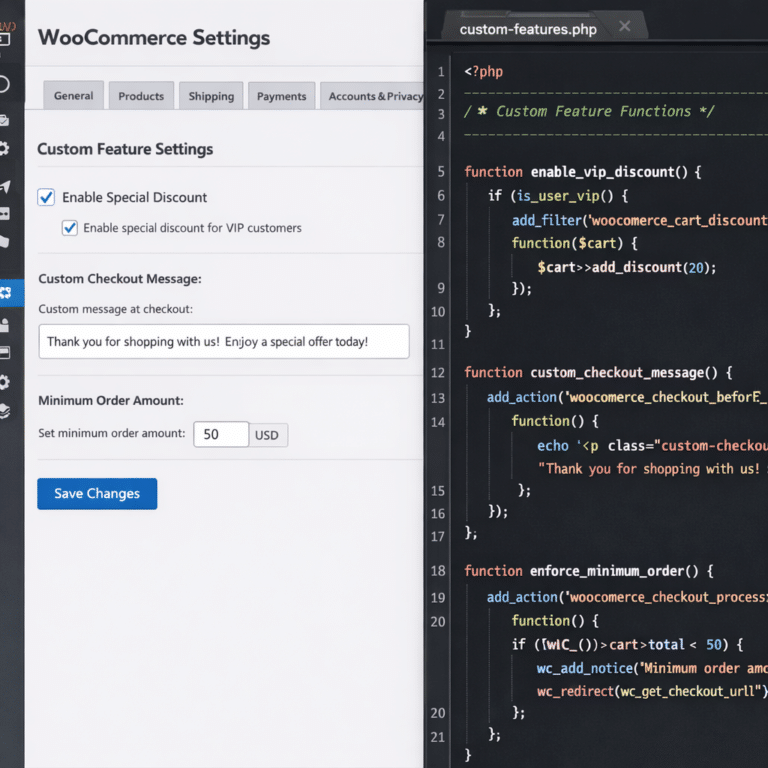Click the cart total < 50 condition line

pos(627,645)
